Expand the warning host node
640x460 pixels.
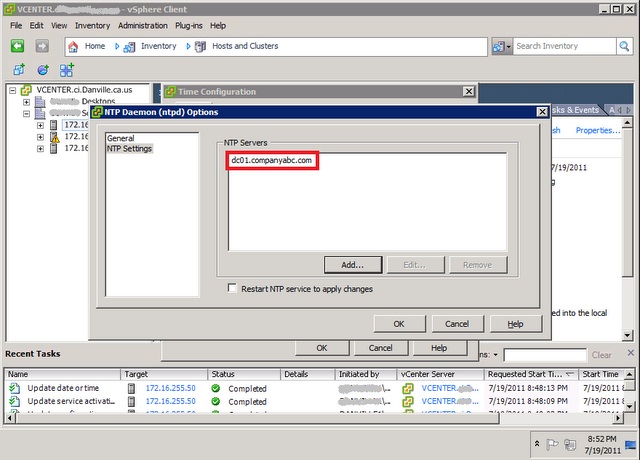click(x=40, y=137)
